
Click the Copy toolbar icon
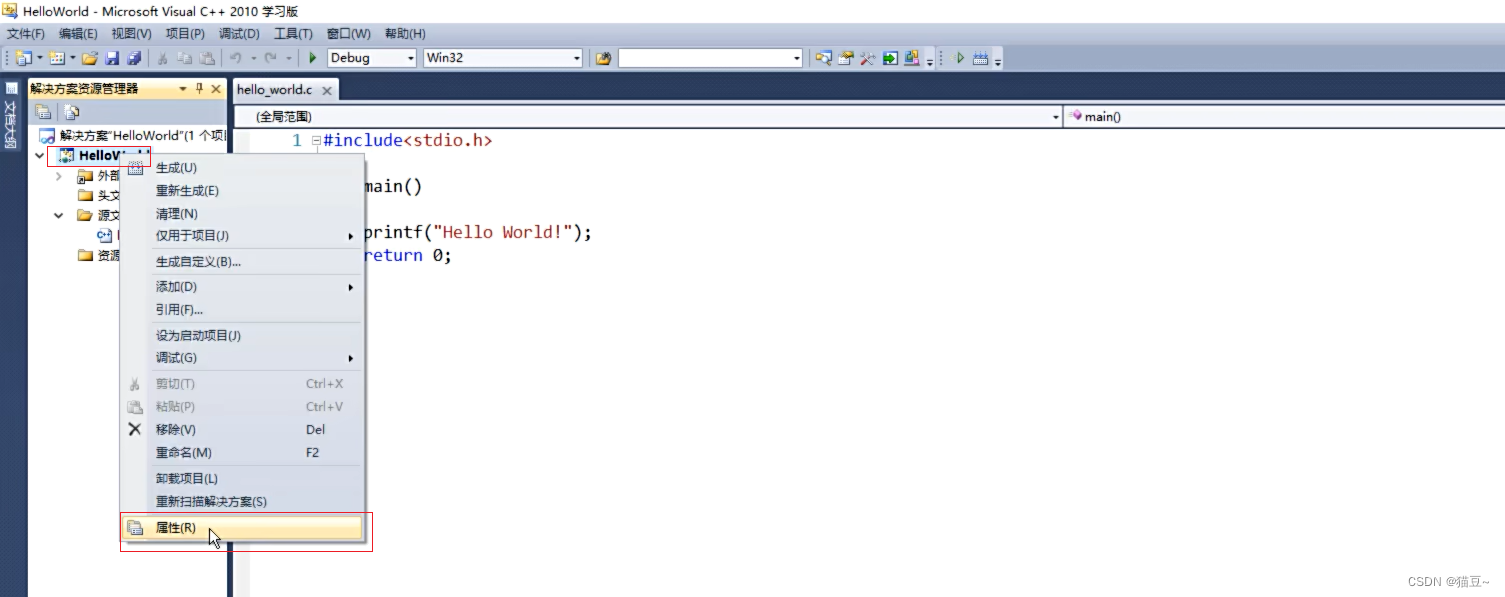(184, 58)
